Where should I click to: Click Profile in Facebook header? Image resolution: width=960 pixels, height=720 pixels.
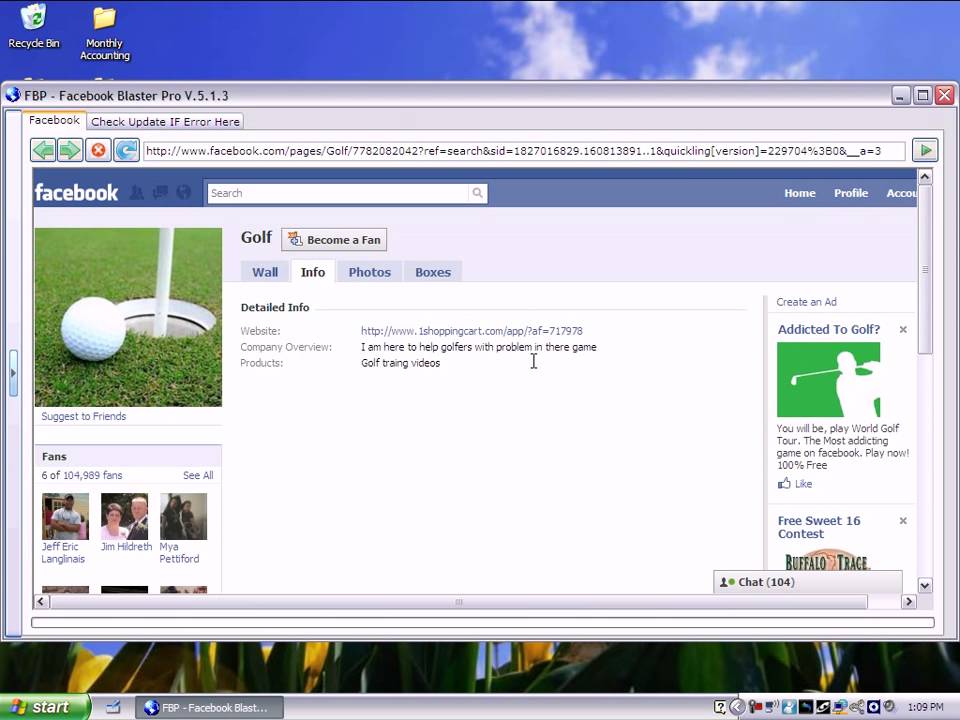tap(851, 193)
